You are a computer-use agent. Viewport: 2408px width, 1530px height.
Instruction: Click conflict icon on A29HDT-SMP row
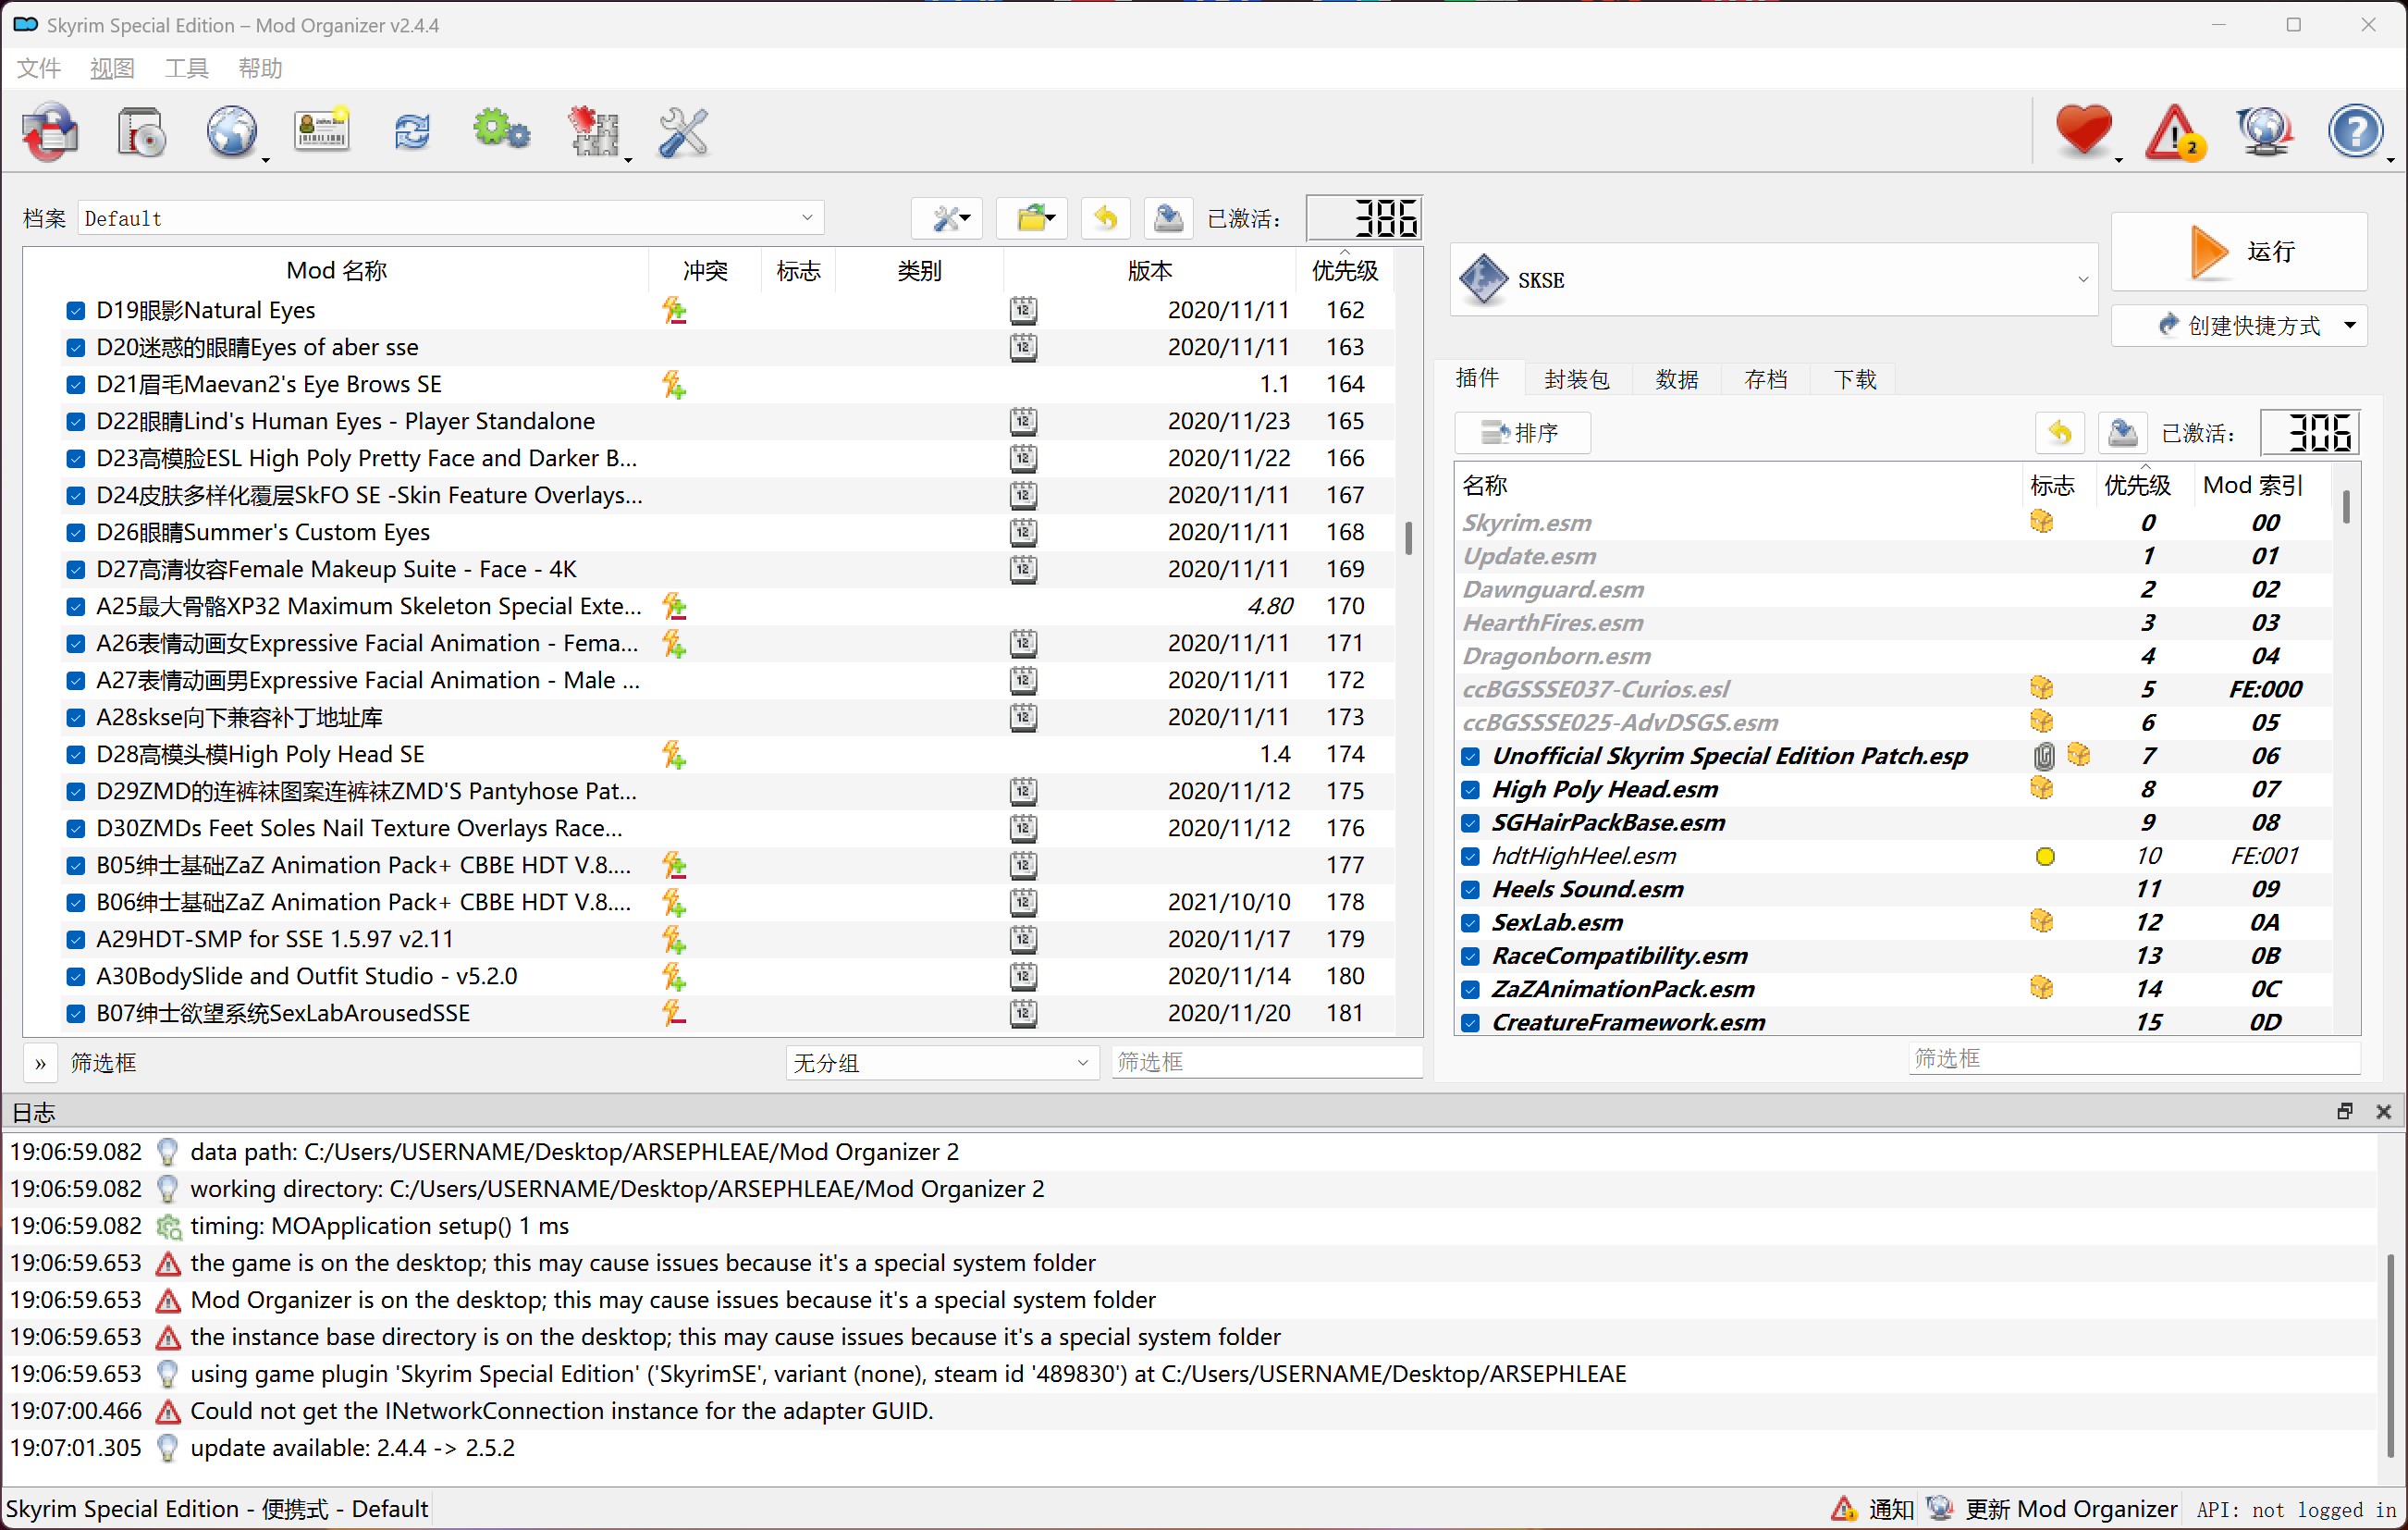tap(674, 939)
